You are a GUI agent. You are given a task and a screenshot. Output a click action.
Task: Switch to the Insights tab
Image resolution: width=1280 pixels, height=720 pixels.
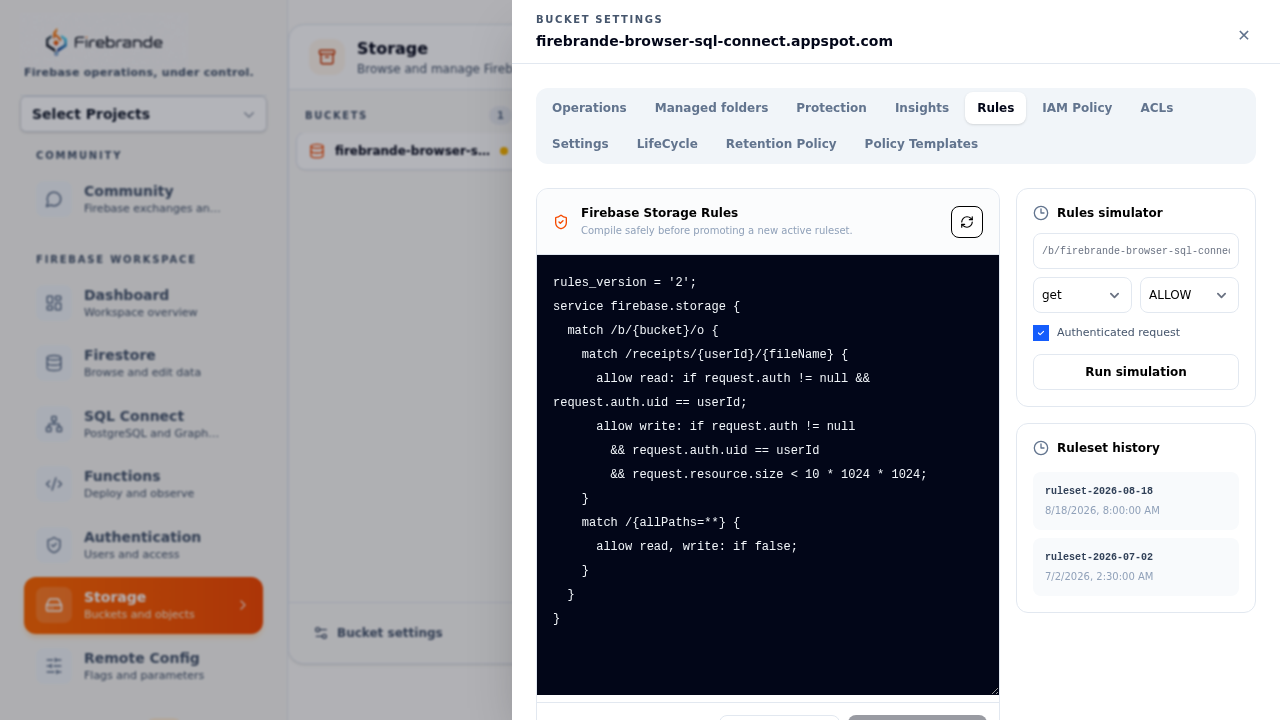click(x=922, y=108)
